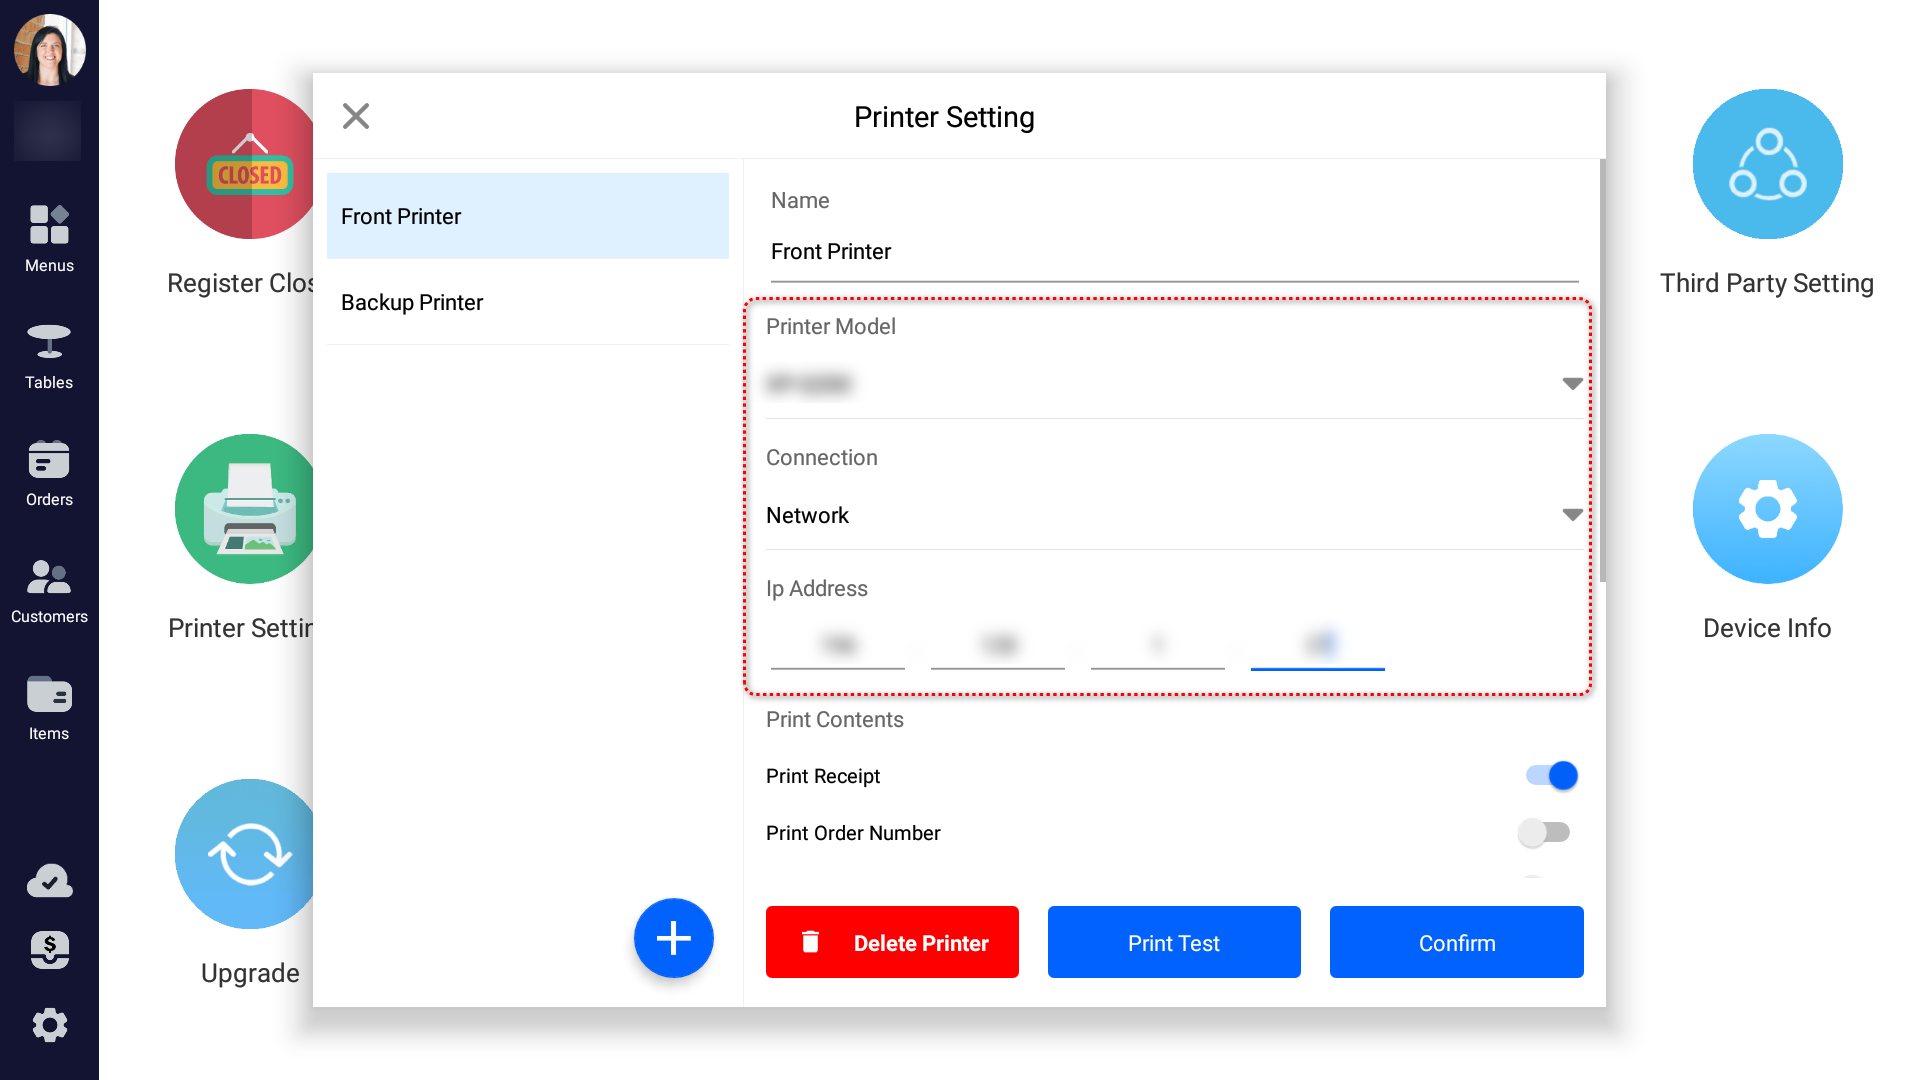The width and height of the screenshot is (1920, 1080).
Task: Enable the Print Order Number toggle
Action: pos(1544,833)
